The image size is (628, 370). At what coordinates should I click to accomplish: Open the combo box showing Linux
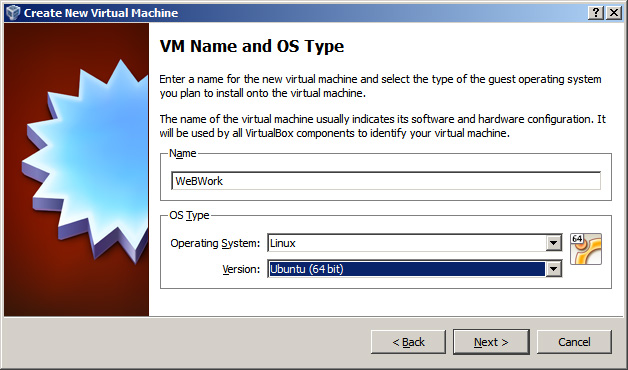pos(415,243)
